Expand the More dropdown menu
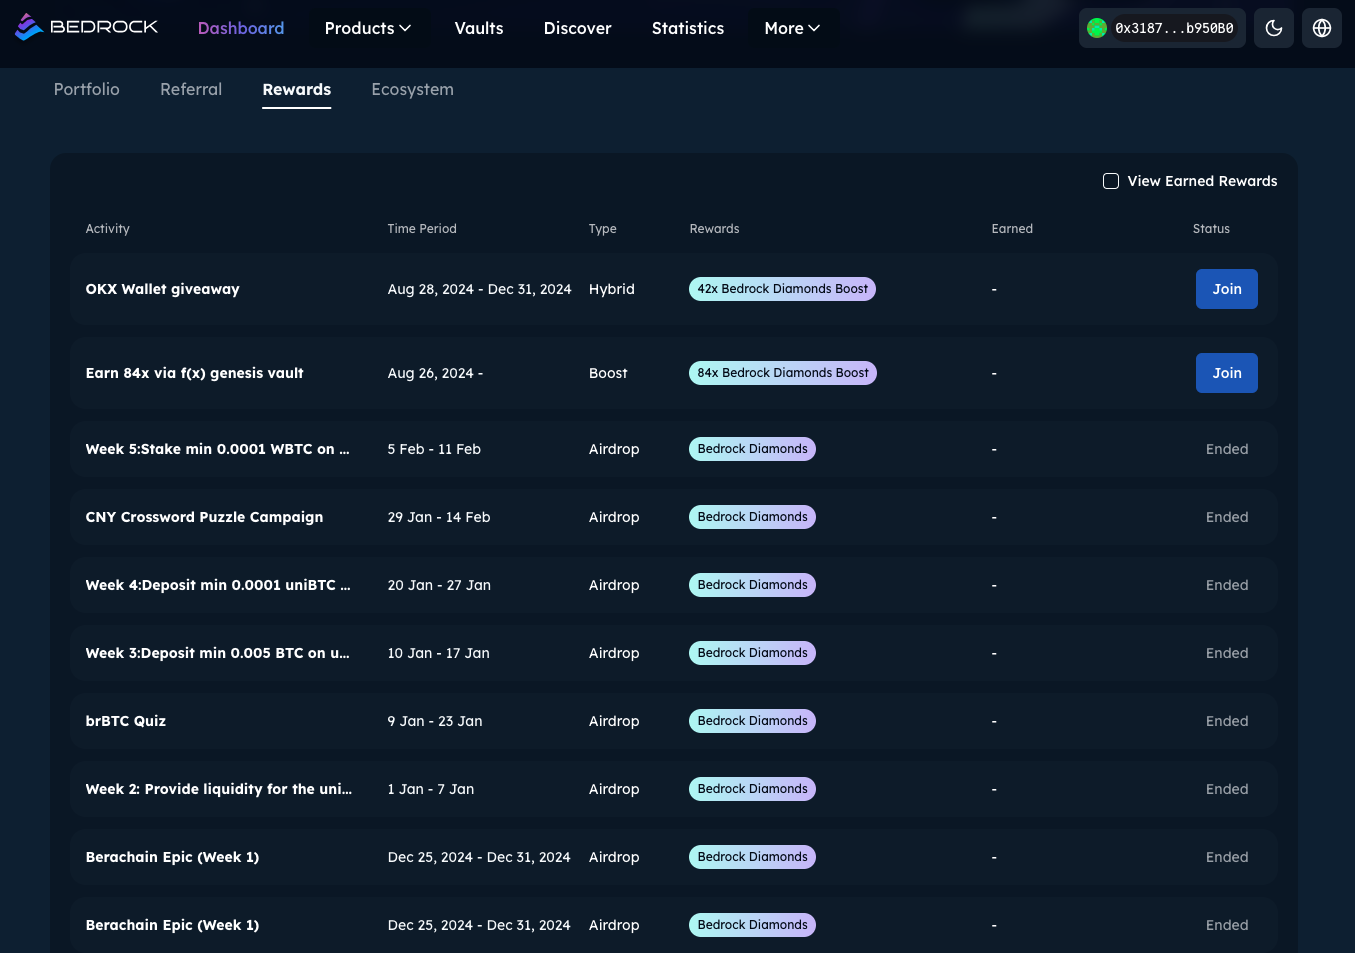Image resolution: width=1355 pixels, height=953 pixels. coord(791,28)
